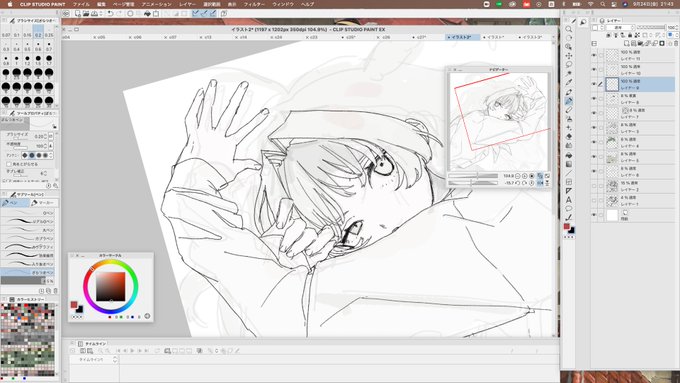Select the highlighted Pen tool in toolbar
Screen dimensions: 680x383
pos(569,101)
